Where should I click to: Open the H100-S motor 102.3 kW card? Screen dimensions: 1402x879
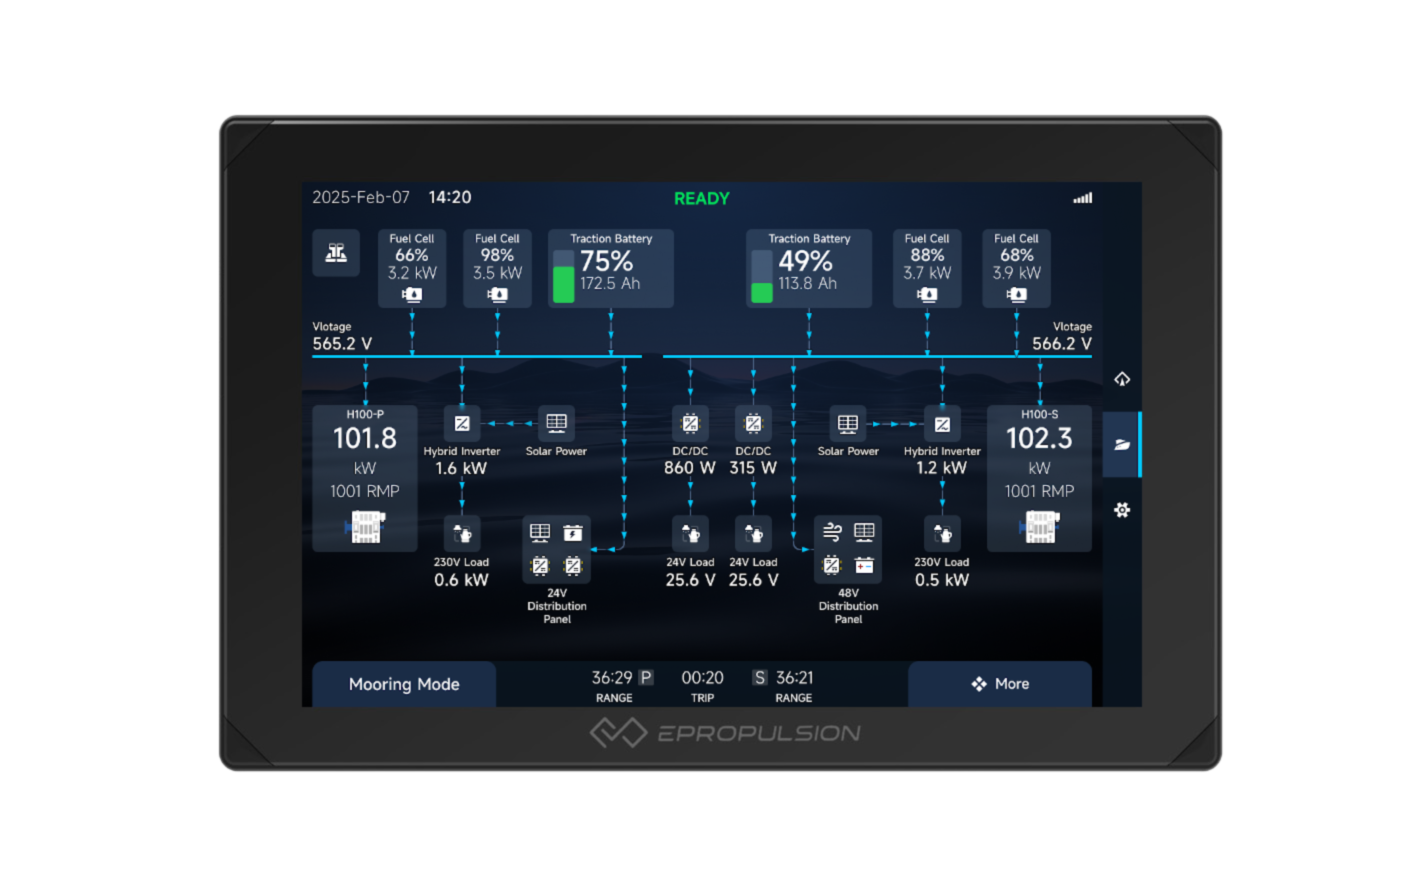(x=1039, y=478)
